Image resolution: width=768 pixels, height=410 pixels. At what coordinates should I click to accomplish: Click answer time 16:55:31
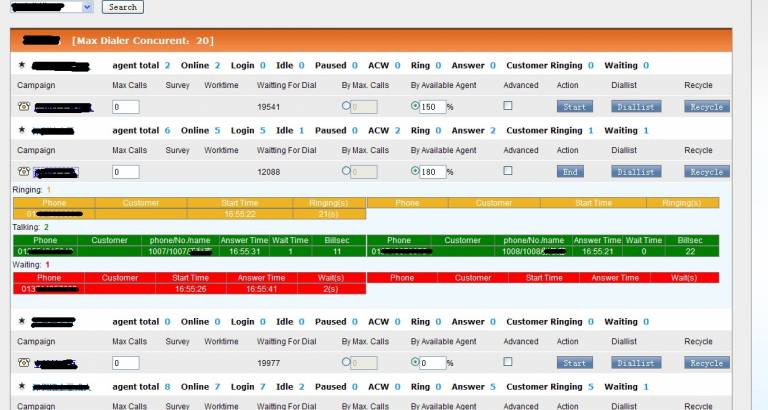pos(244,251)
